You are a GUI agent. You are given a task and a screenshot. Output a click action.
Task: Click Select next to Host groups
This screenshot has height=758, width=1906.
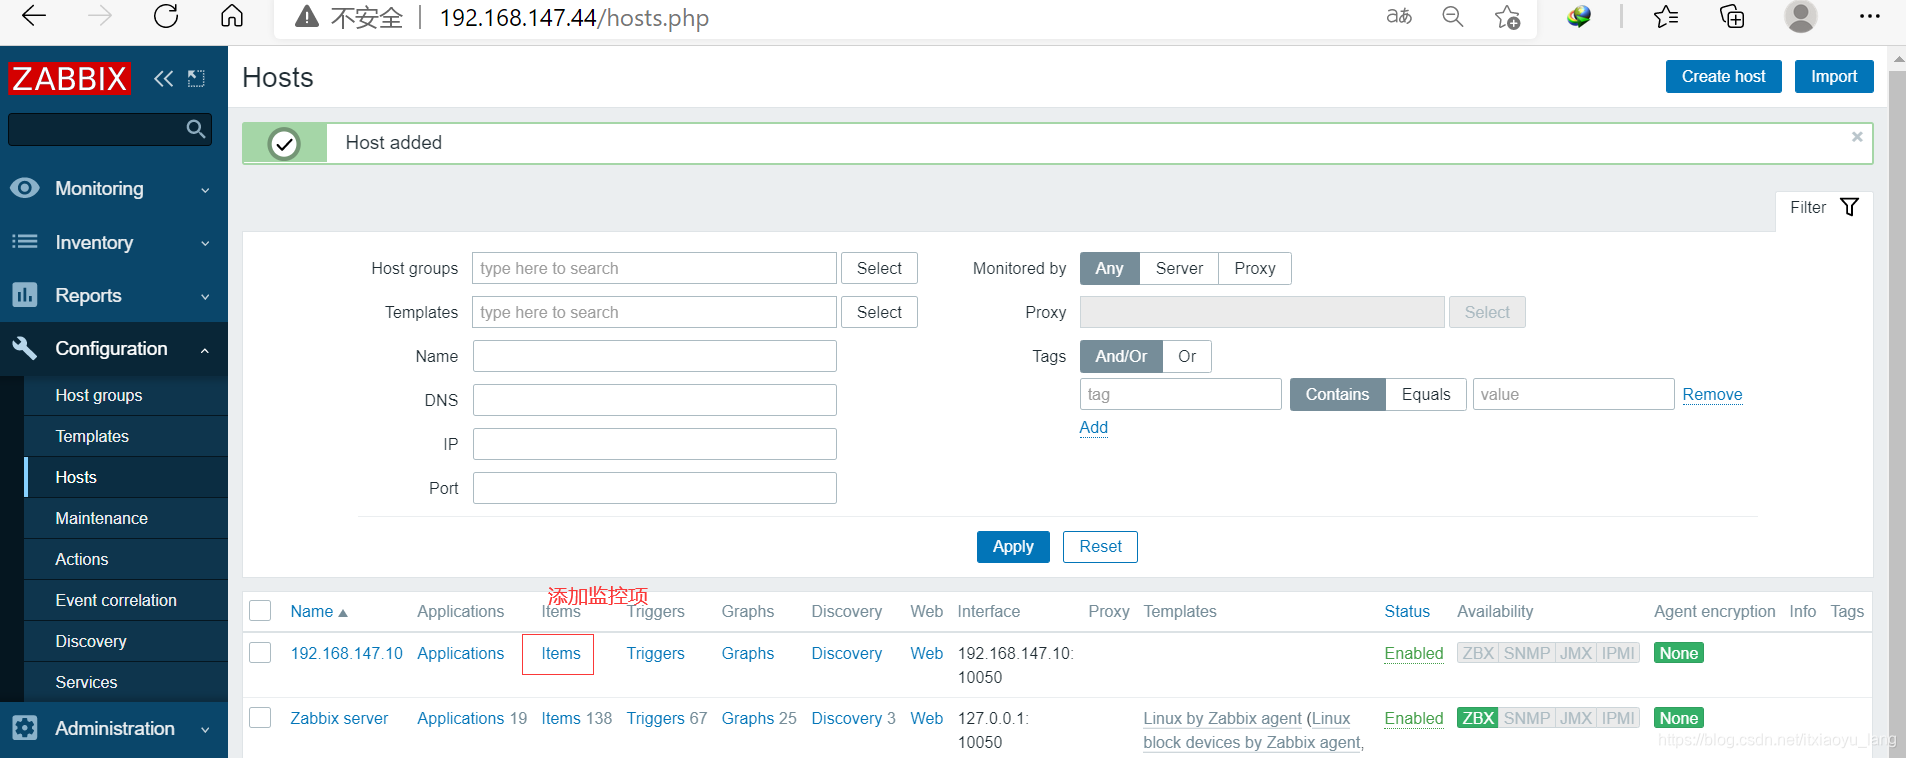[x=879, y=268]
